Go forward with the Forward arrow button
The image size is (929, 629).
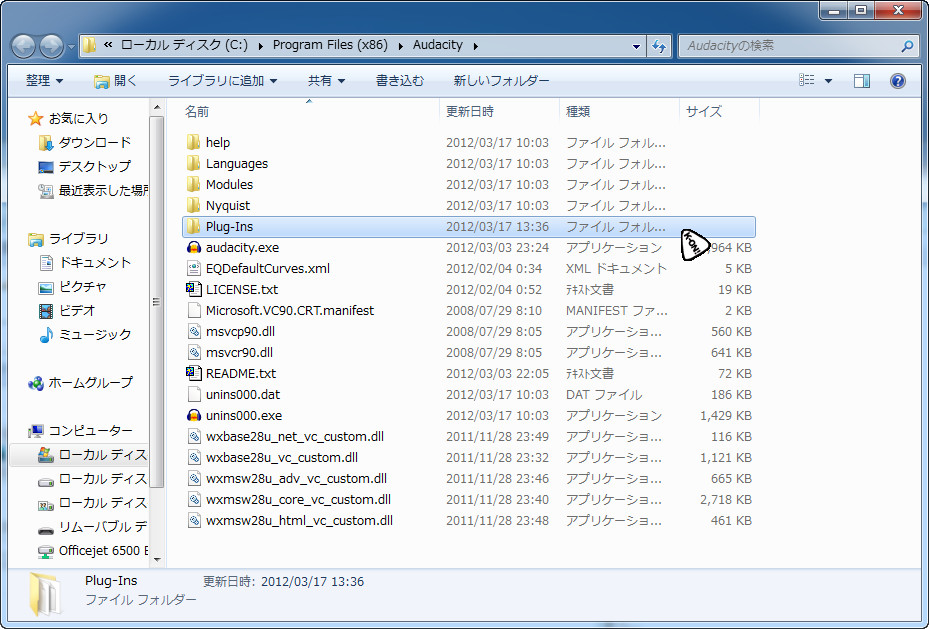tap(52, 46)
